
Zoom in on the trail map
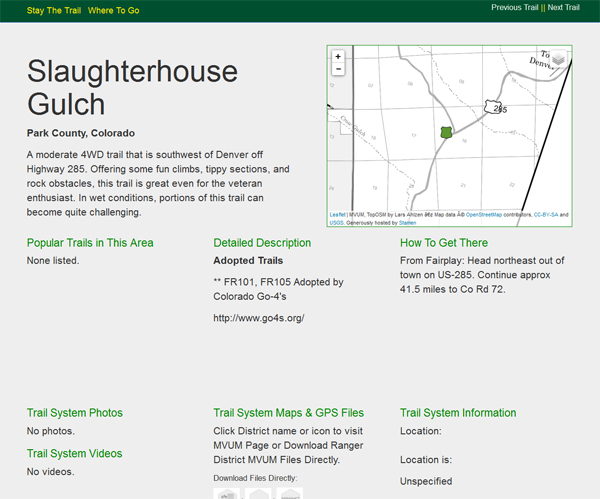[338, 57]
